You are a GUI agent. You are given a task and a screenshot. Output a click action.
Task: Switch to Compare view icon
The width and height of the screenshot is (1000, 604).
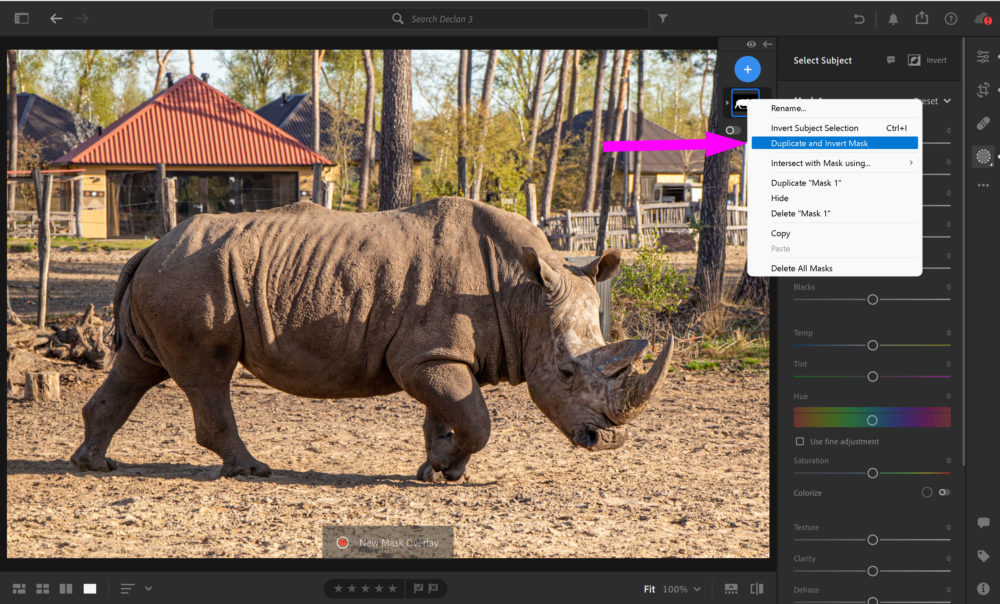pos(66,589)
